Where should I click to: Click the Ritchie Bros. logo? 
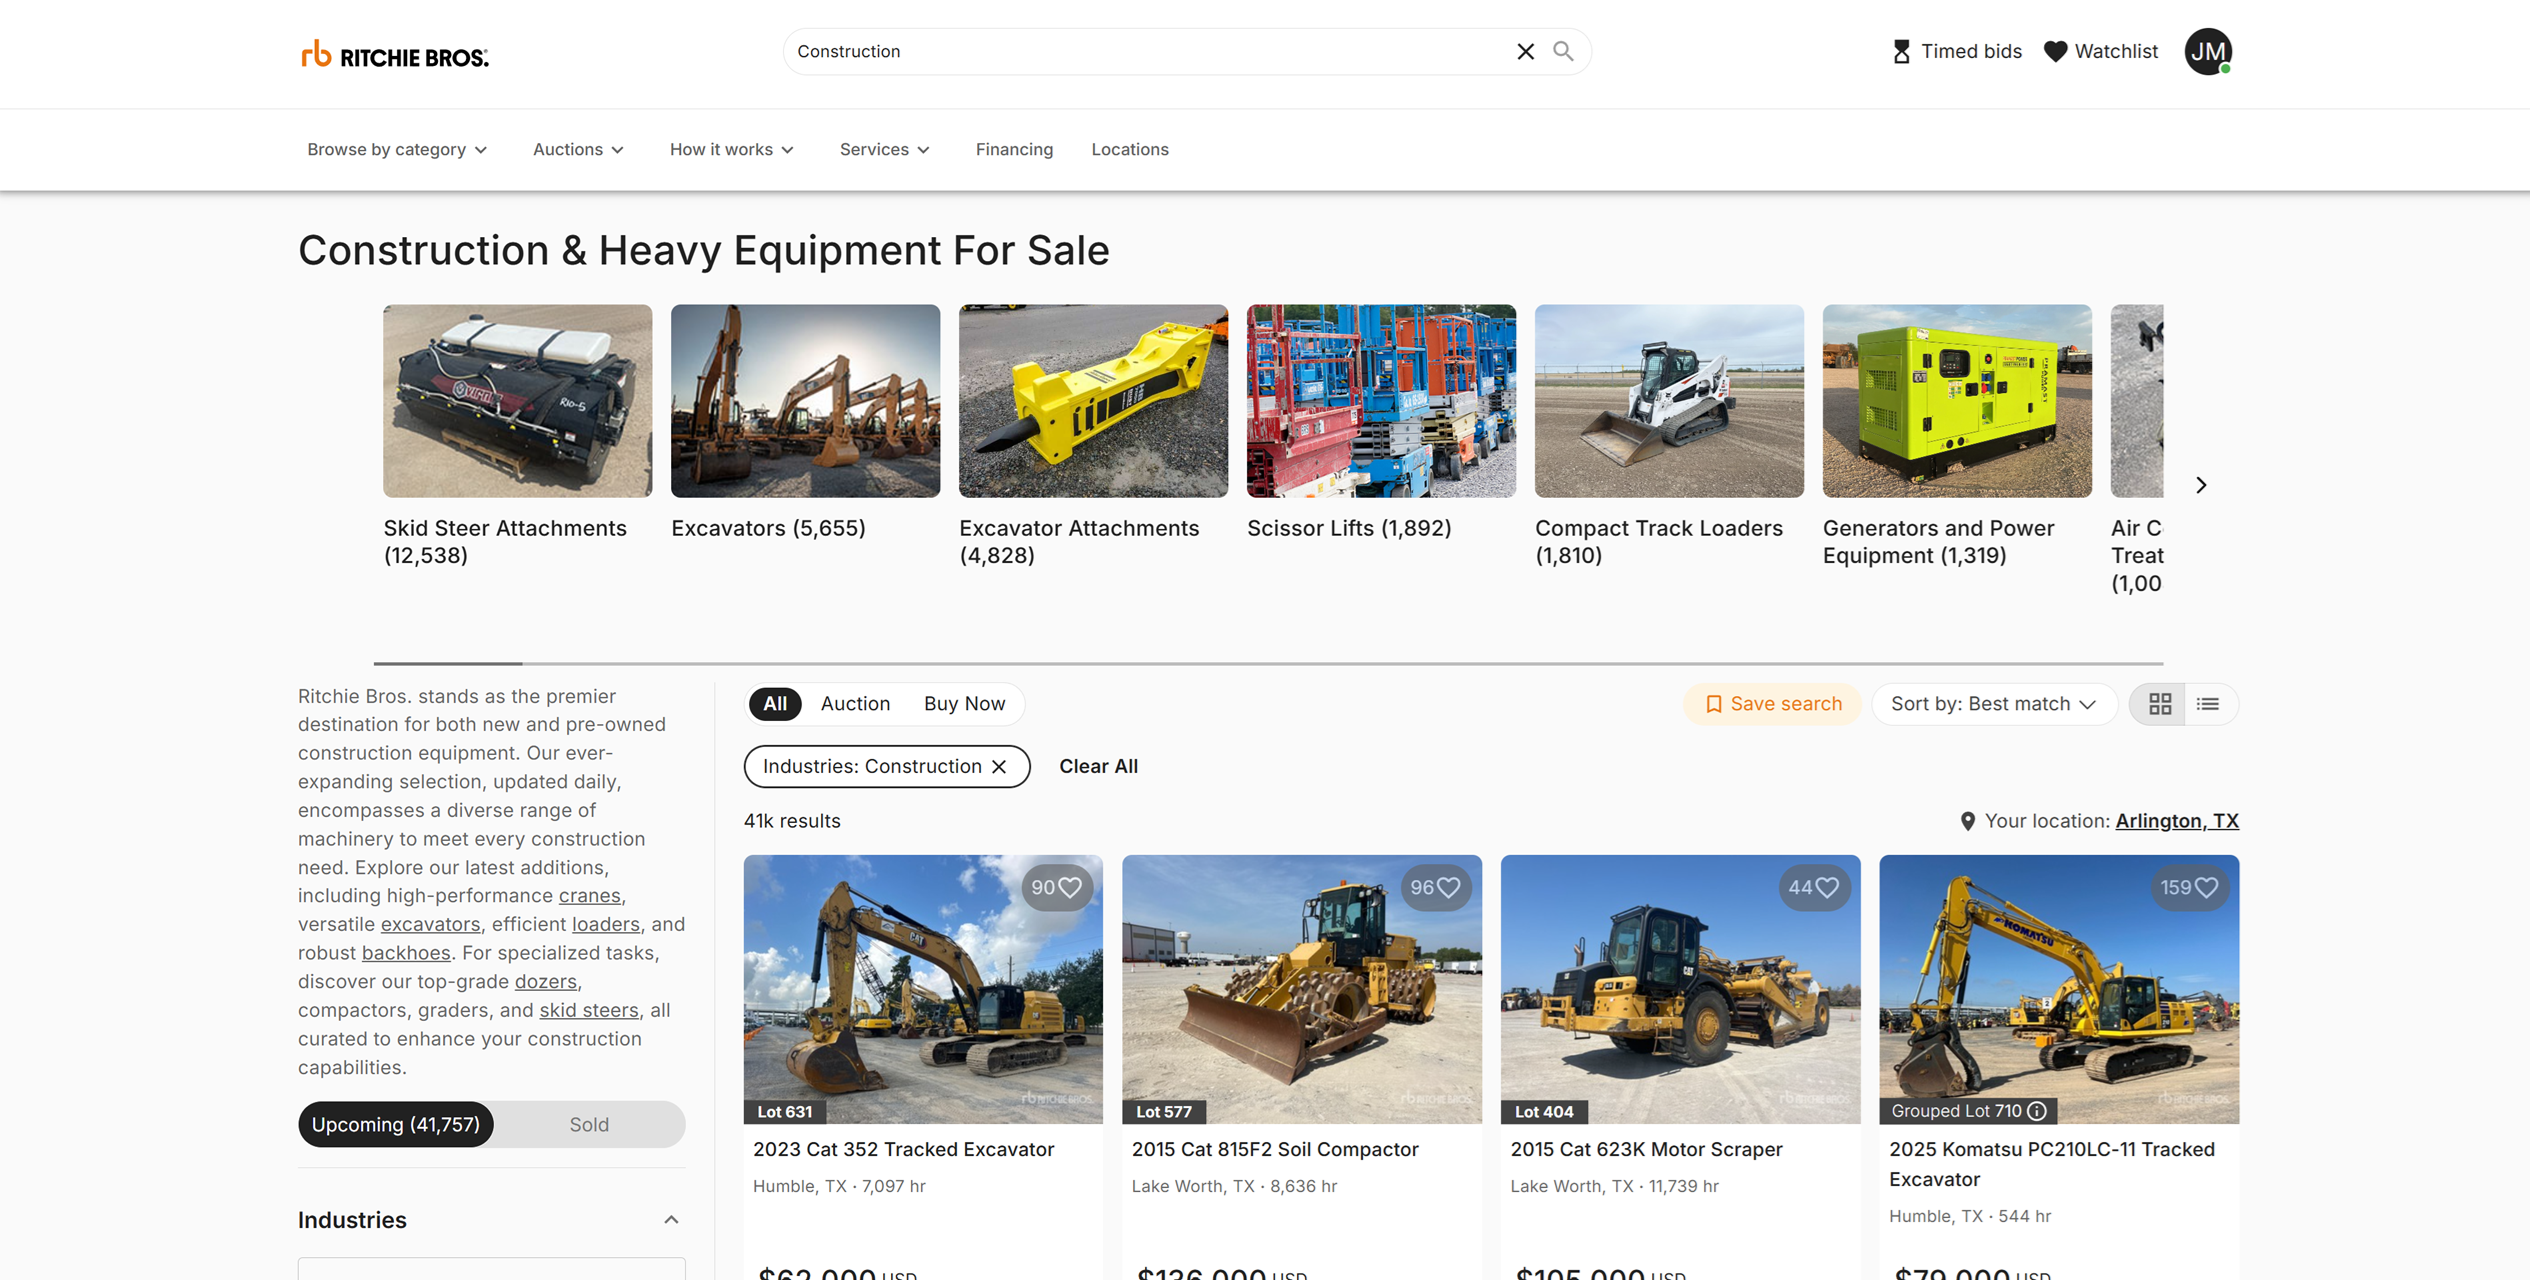(395, 54)
